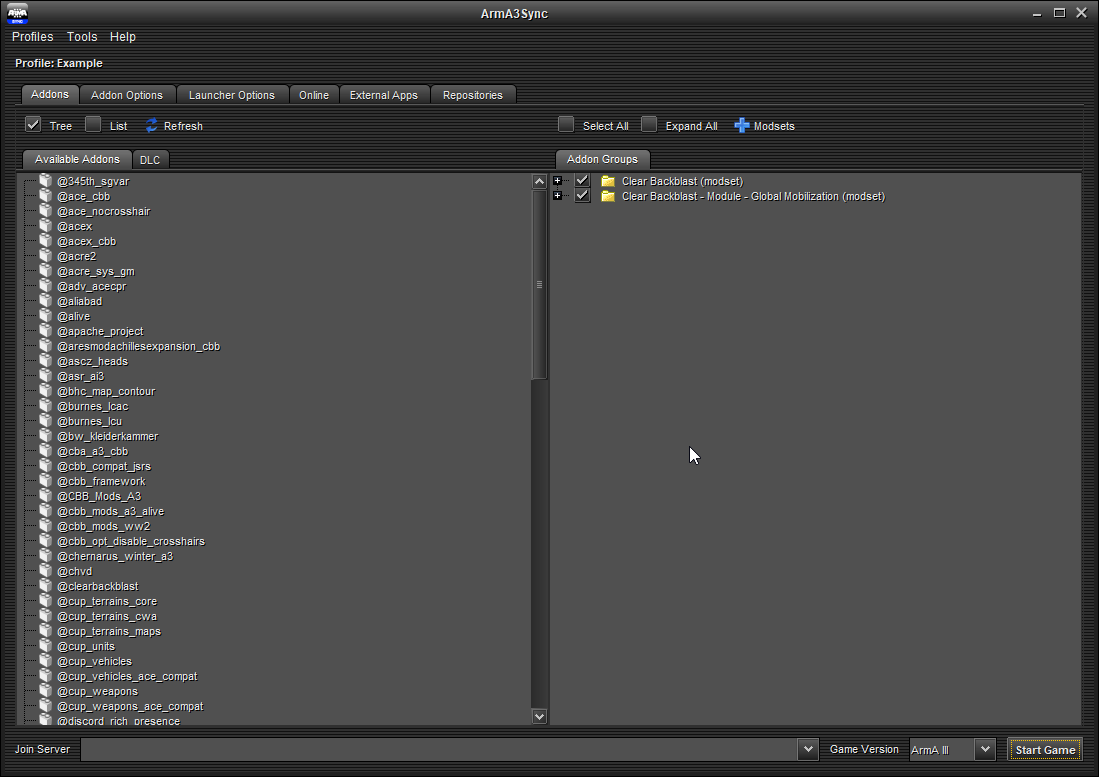The width and height of the screenshot is (1099, 777).
Task: Expand the Clear Backblast (modset) group
Action: (557, 181)
